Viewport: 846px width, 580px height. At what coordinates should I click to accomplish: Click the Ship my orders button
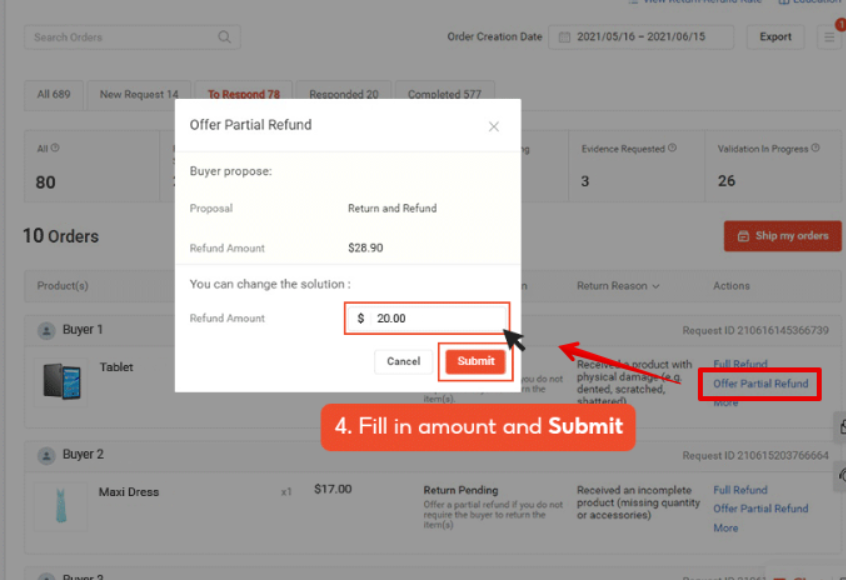tap(782, 236)
